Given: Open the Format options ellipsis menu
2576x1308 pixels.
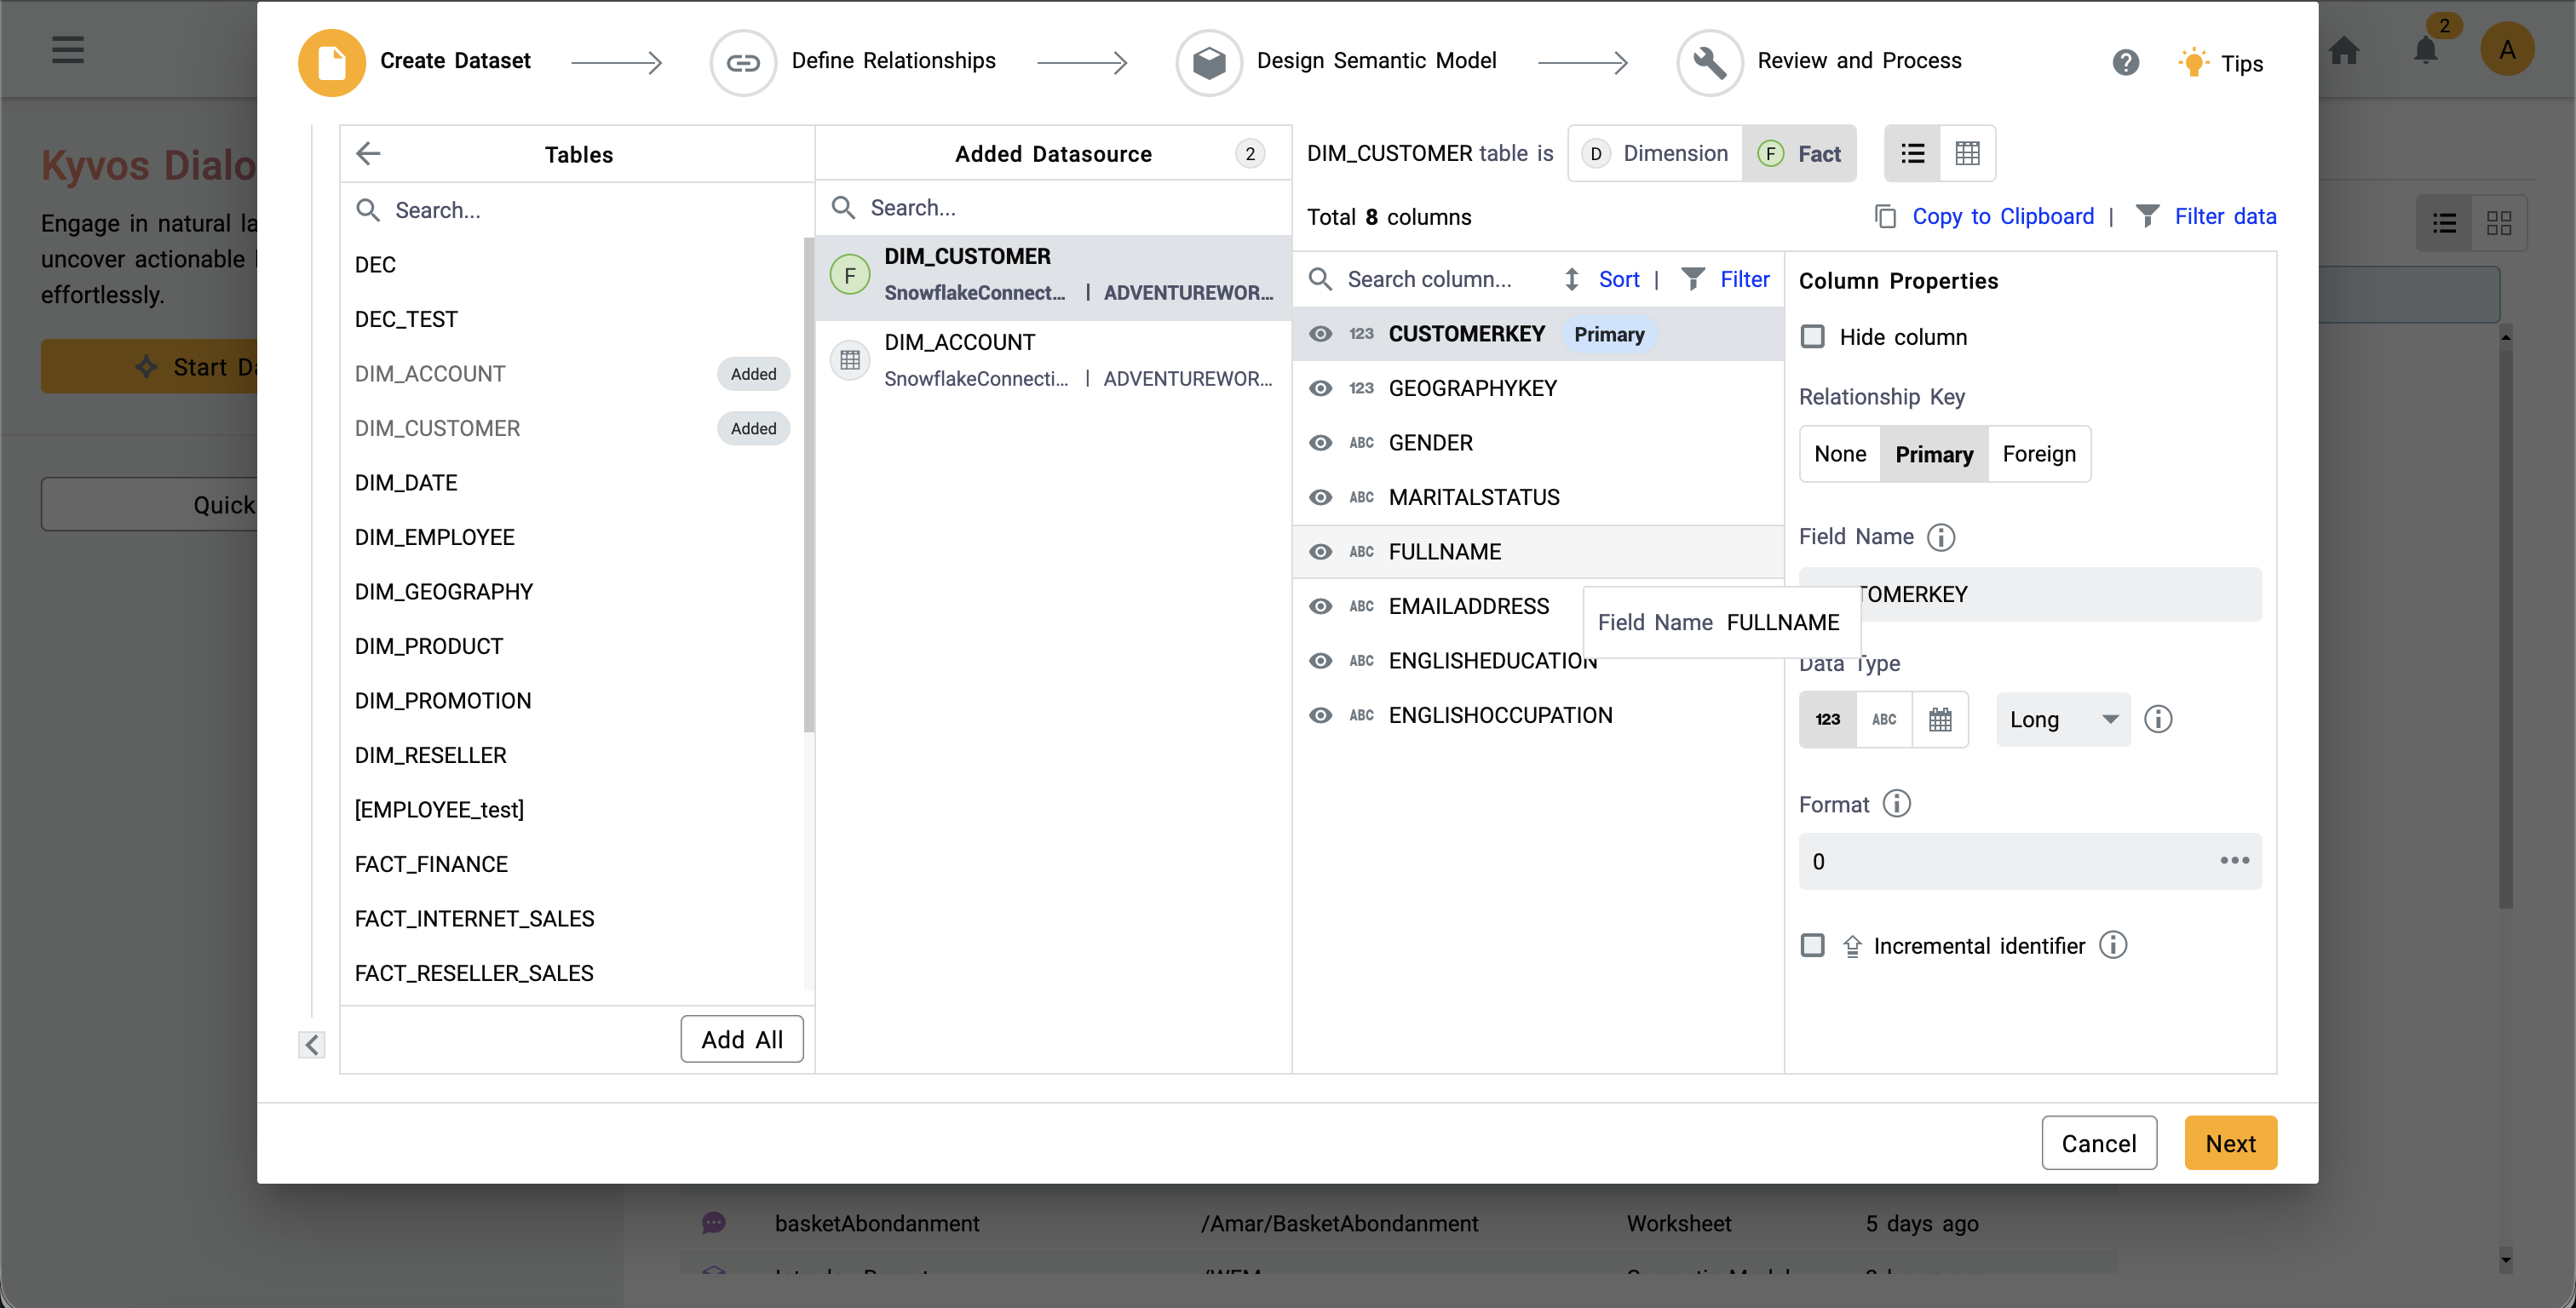Looking at the screenshot, I should pos(2233,861).
